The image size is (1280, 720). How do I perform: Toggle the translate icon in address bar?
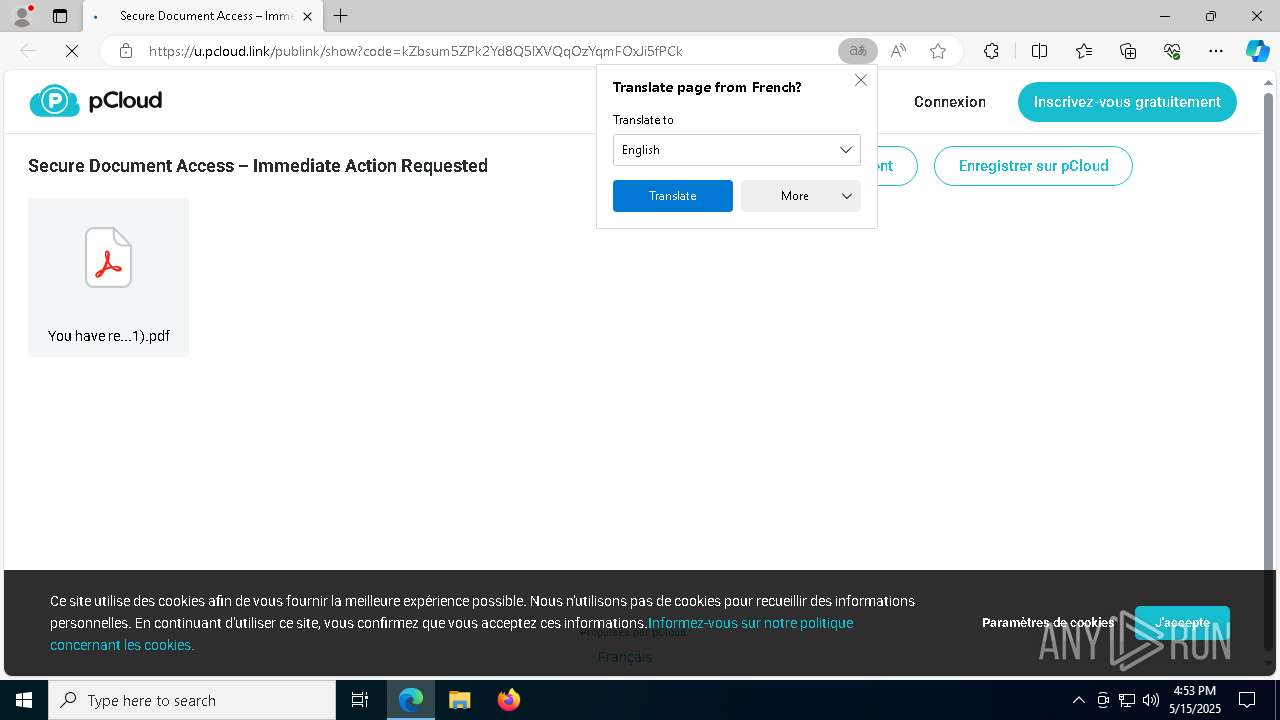(857, 51)
